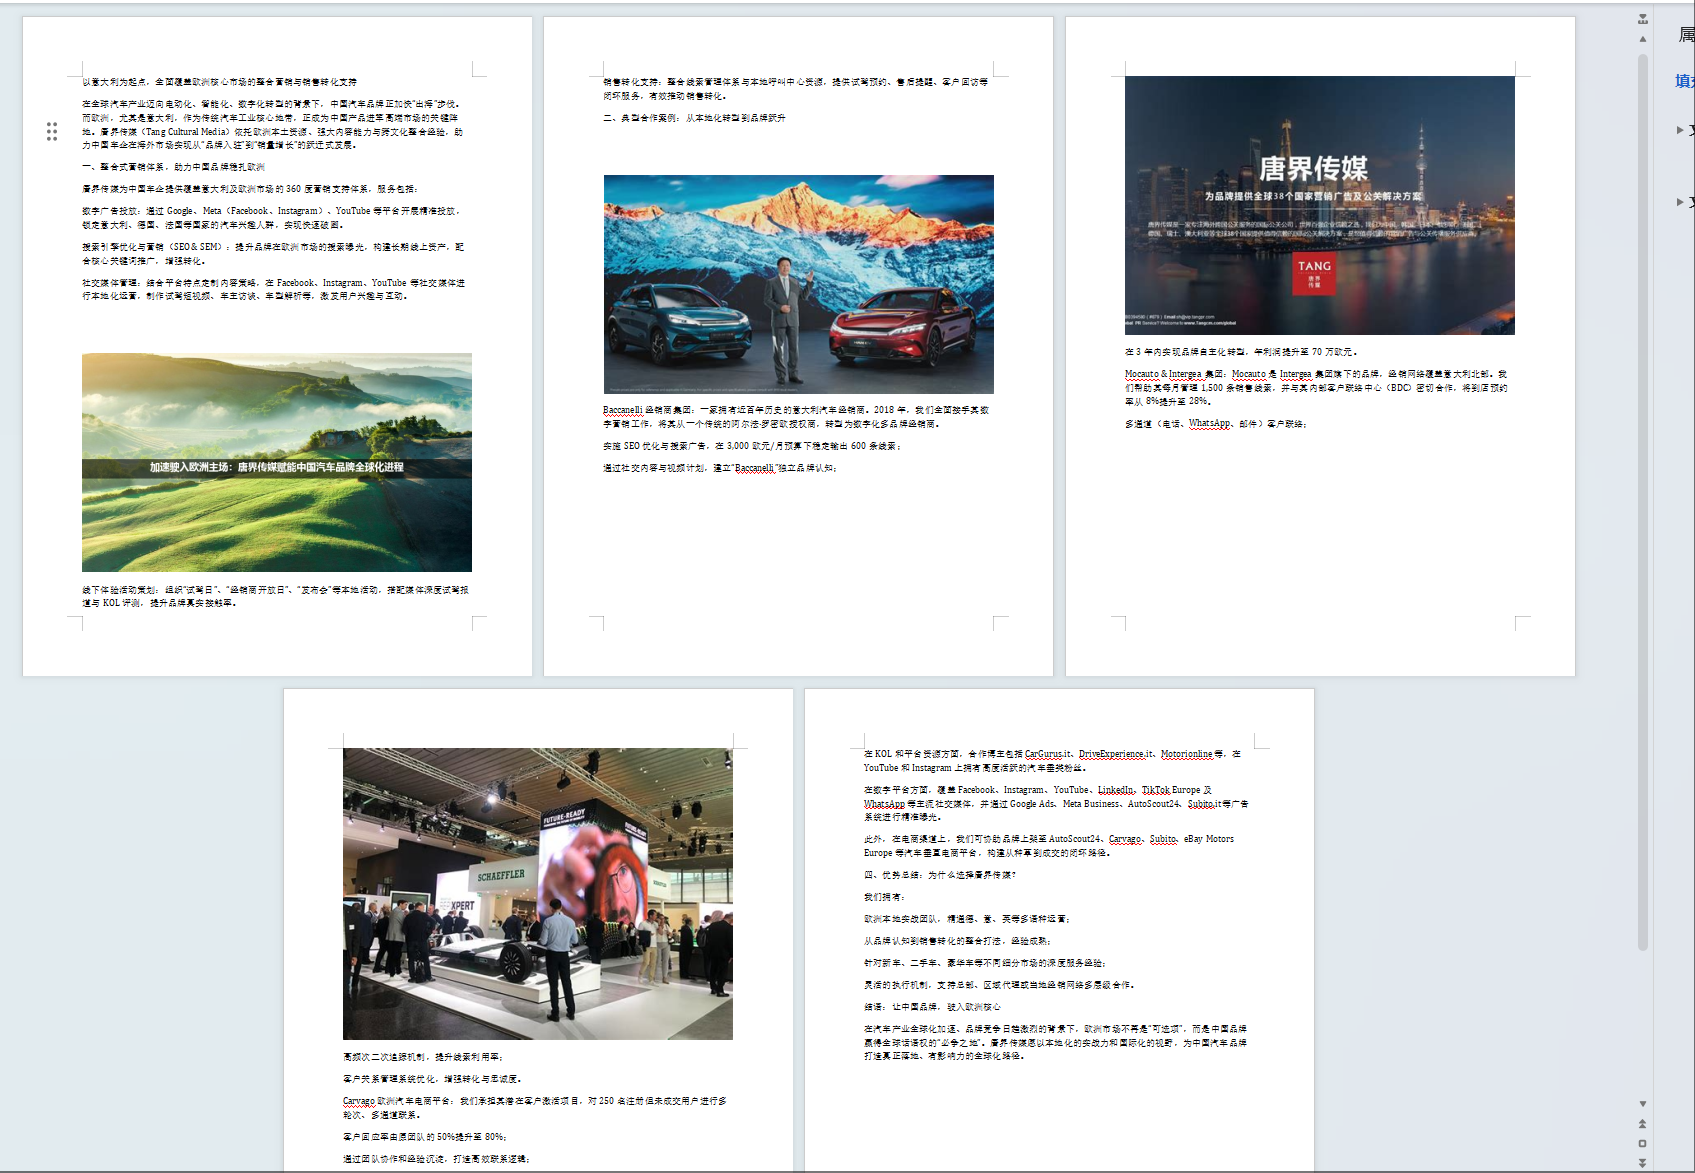This screenshot has width=1695, height=1173.
Task: Click the line with SEO and 3,000 on page two
Action: pyautogui.click(x=752, y=446)
